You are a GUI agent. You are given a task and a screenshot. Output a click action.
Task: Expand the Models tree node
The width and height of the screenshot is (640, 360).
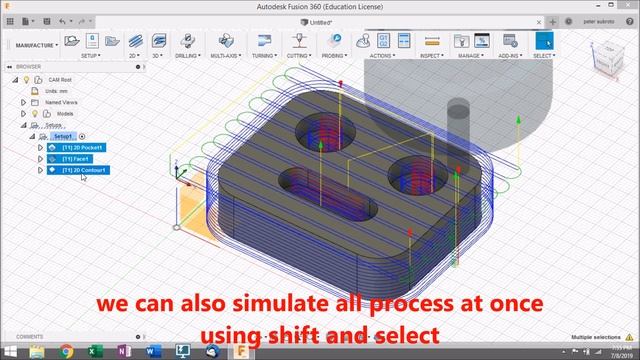(x=23, y=113)
